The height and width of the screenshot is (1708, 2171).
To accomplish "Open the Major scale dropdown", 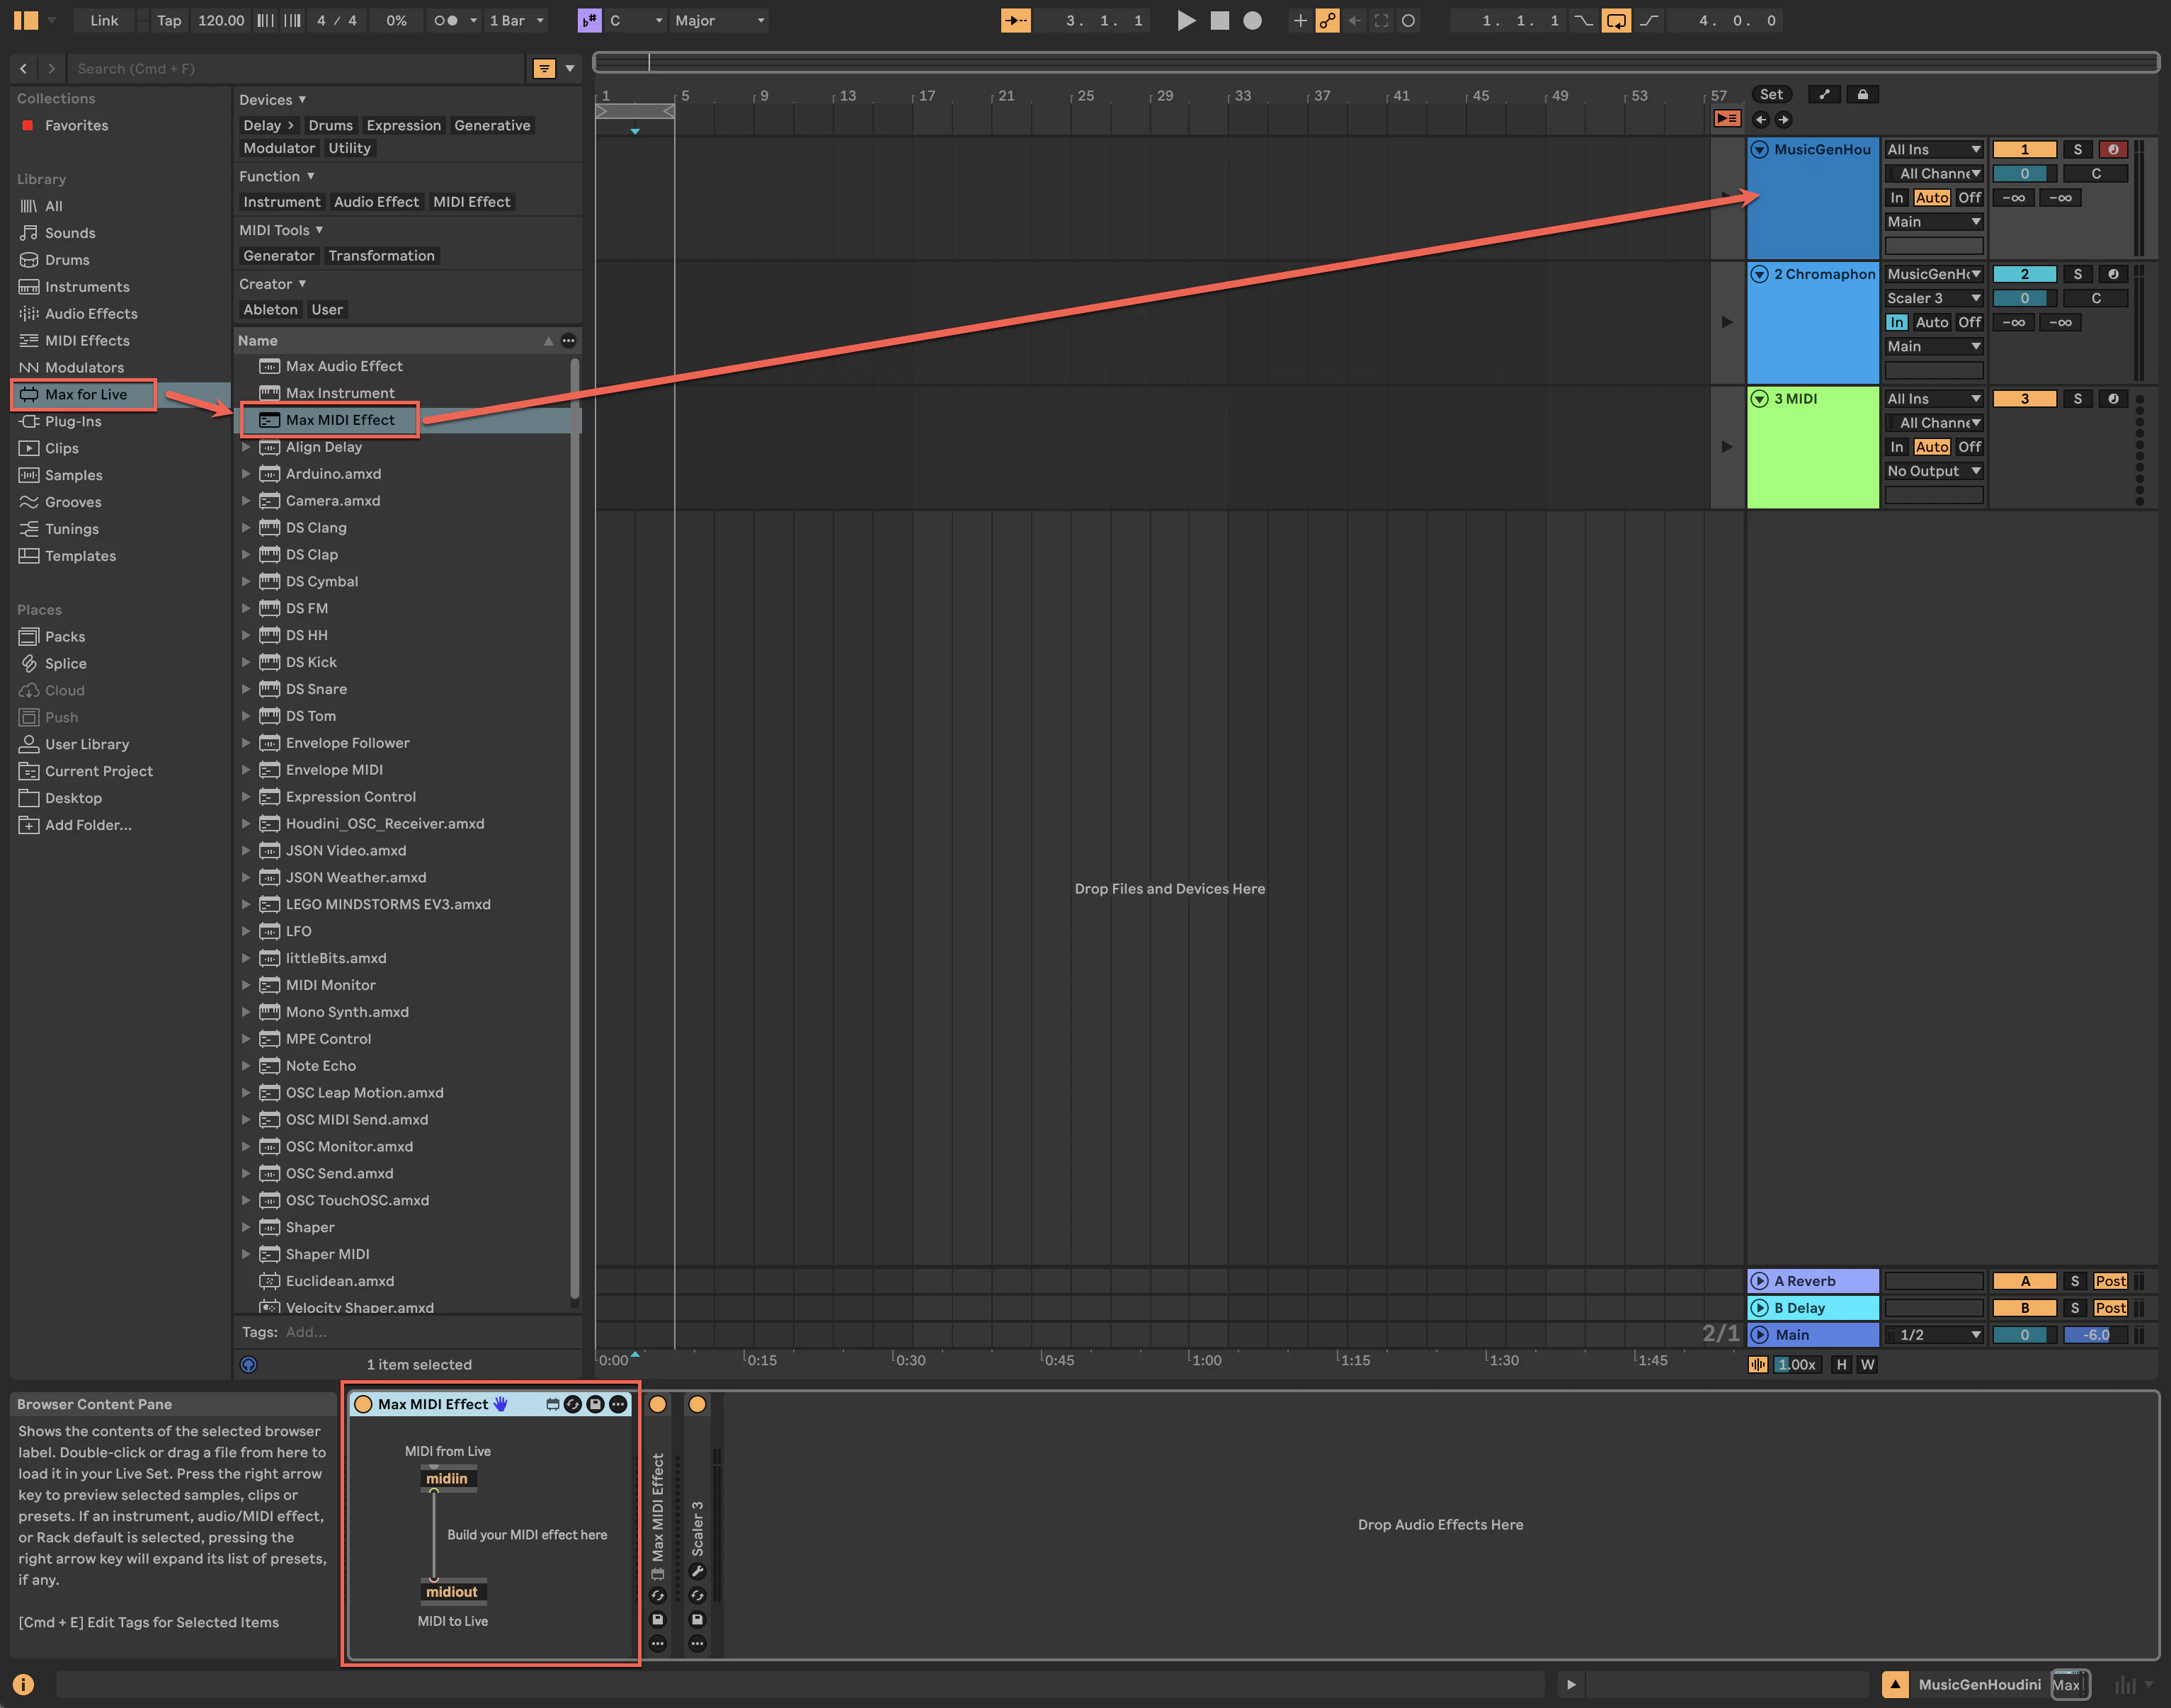I will coord(719,20).
